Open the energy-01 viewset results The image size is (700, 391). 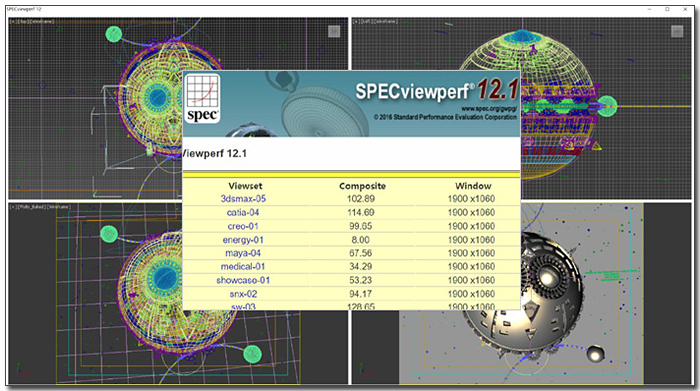point(243,240)
